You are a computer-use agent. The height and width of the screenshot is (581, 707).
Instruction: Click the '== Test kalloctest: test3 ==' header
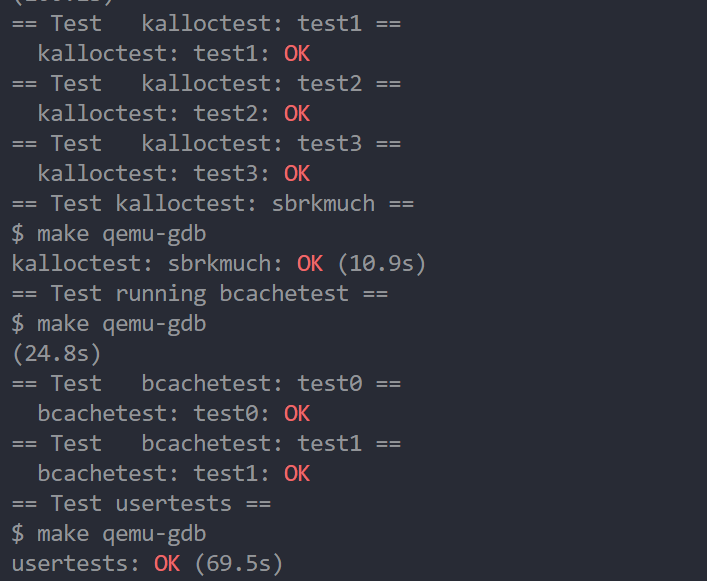[207, 144]
